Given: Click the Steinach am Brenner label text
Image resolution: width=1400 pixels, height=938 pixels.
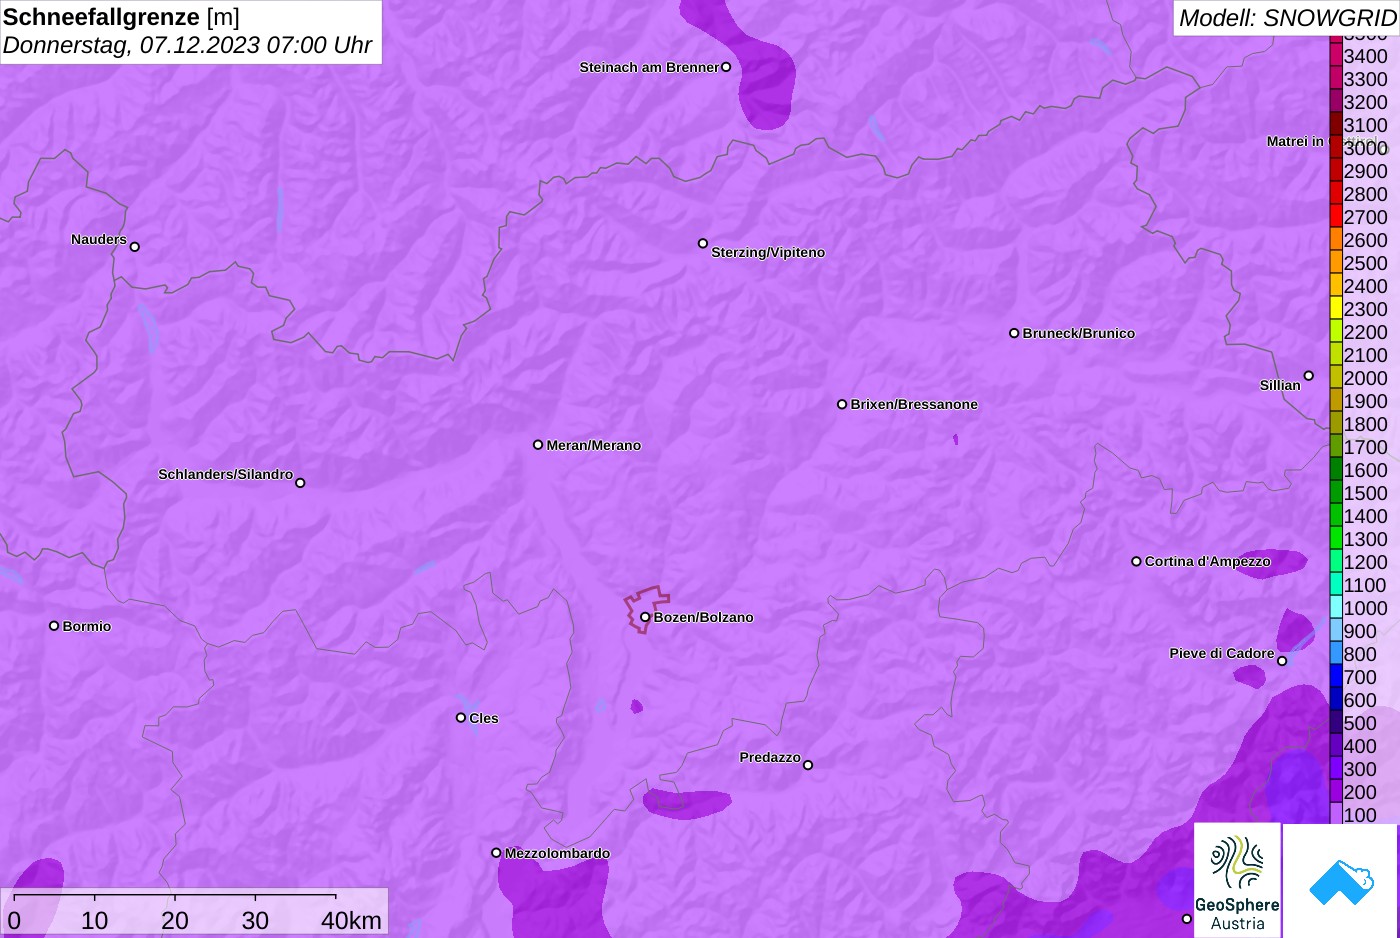Looking at the screenshot, I should coord(649,67).
